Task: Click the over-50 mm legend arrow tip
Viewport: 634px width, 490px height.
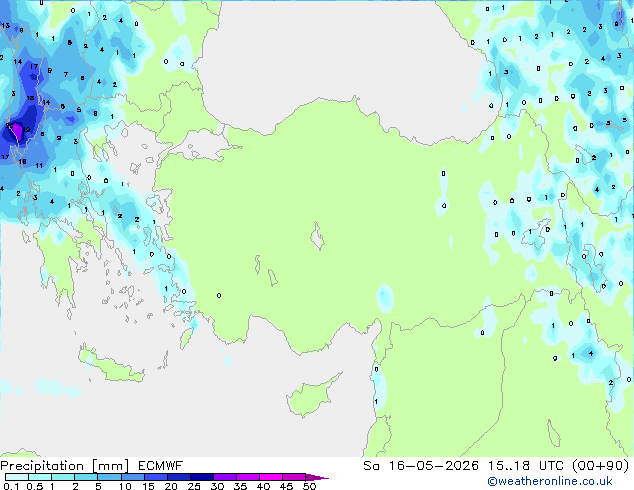Action: coord(317,477)
